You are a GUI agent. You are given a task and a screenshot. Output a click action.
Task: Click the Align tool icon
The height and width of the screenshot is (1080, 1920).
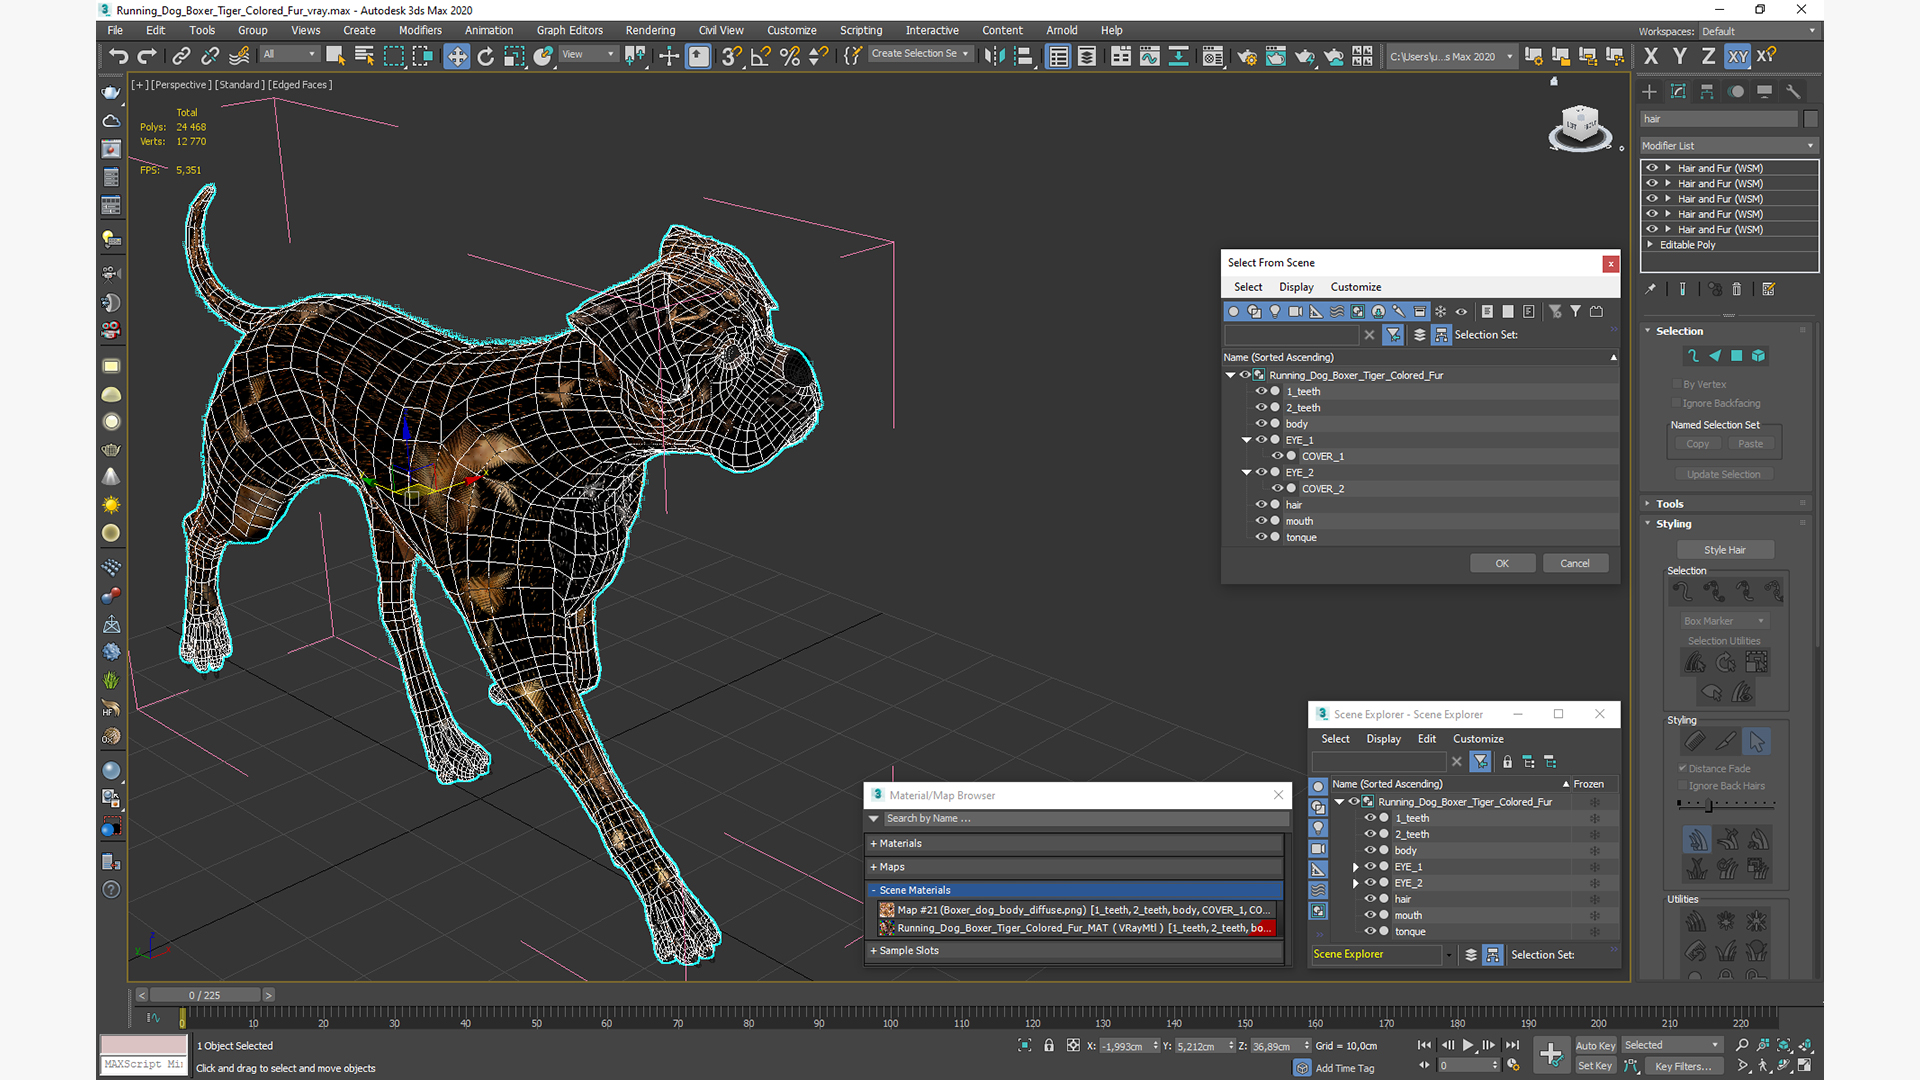click(1023, 56)
